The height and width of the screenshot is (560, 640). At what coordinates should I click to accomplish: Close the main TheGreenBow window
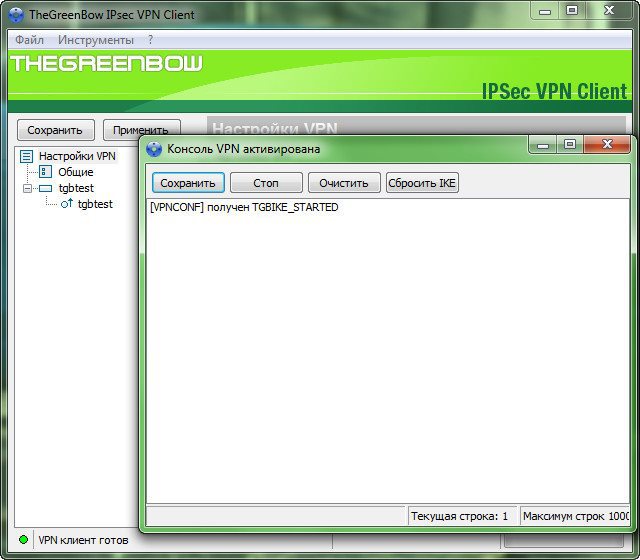tap(609, 11)
